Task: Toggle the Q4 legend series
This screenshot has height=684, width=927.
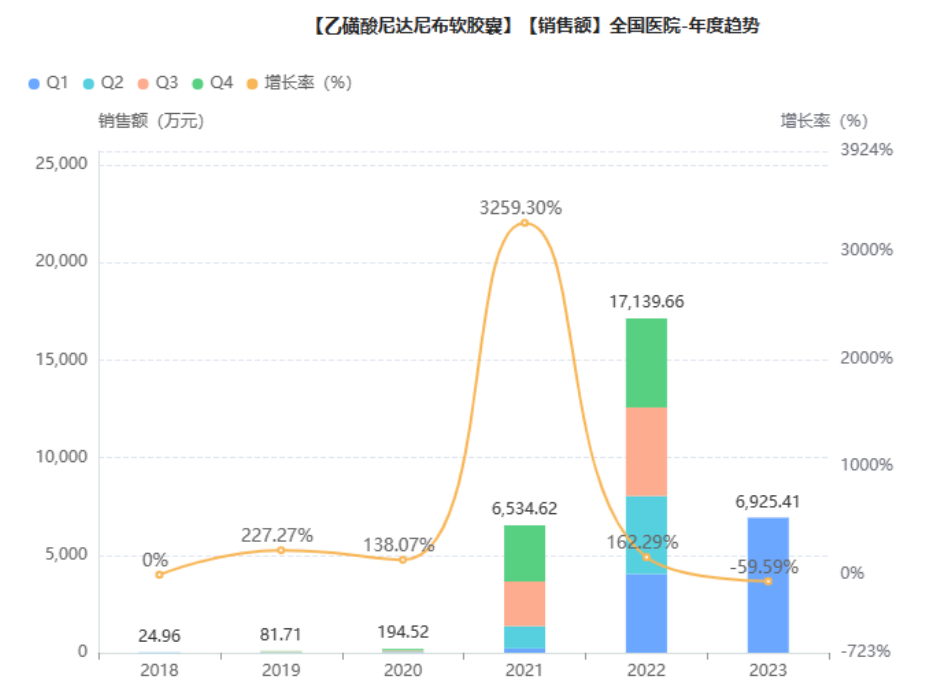Action: pyautogui.click(x=213, y=83)
